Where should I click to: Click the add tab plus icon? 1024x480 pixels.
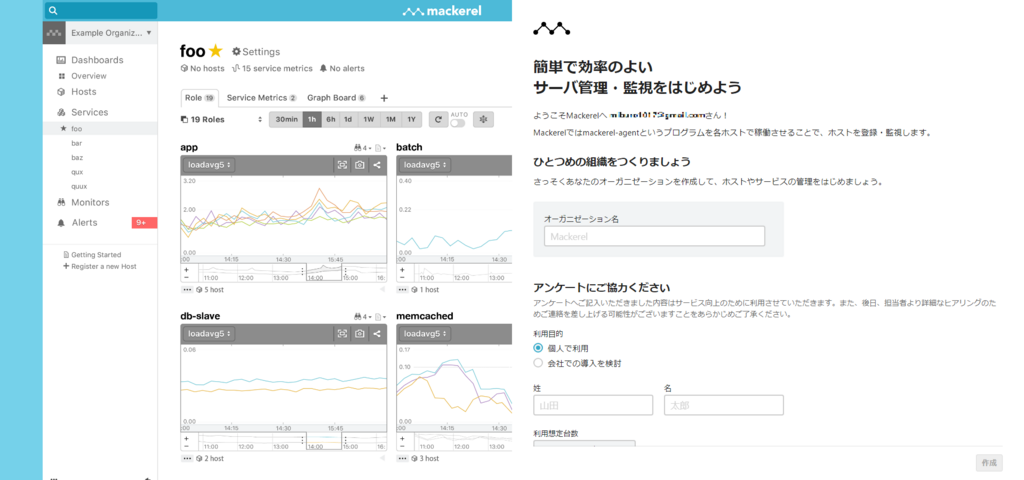384,98
